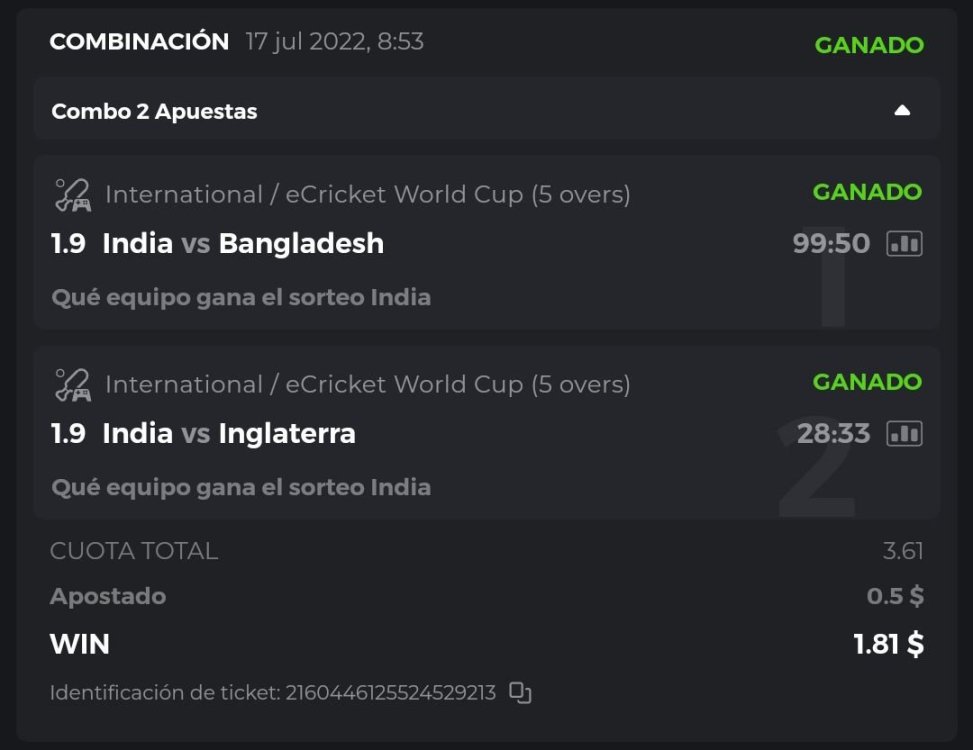
Task: Open statistics icon for India vs Inglaterra
Action: (x=904, y=434)
